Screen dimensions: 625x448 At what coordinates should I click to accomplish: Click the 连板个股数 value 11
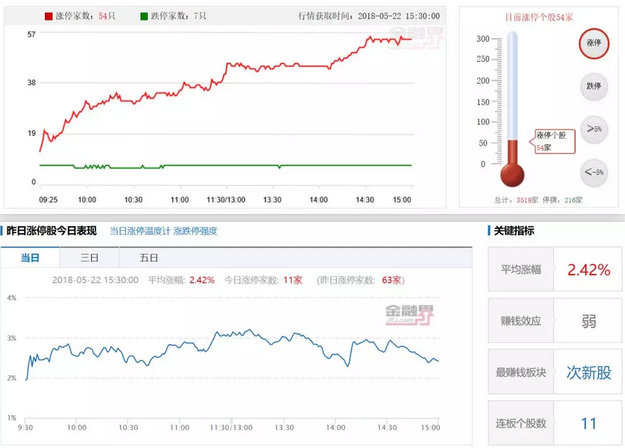click(589, 422)
